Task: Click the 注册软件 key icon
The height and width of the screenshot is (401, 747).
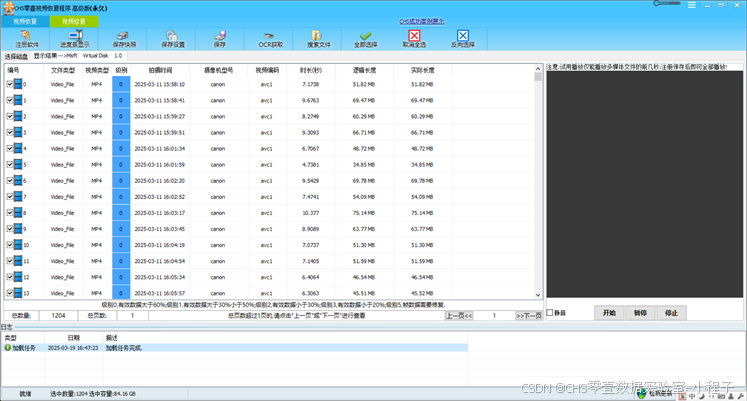Action: (26, 35)
